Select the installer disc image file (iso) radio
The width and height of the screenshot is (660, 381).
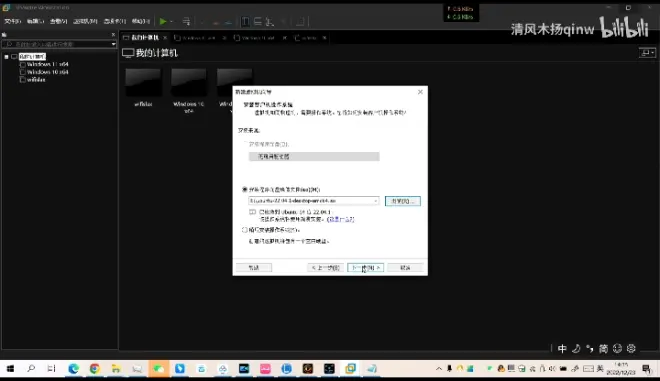(x=245, y=189)
